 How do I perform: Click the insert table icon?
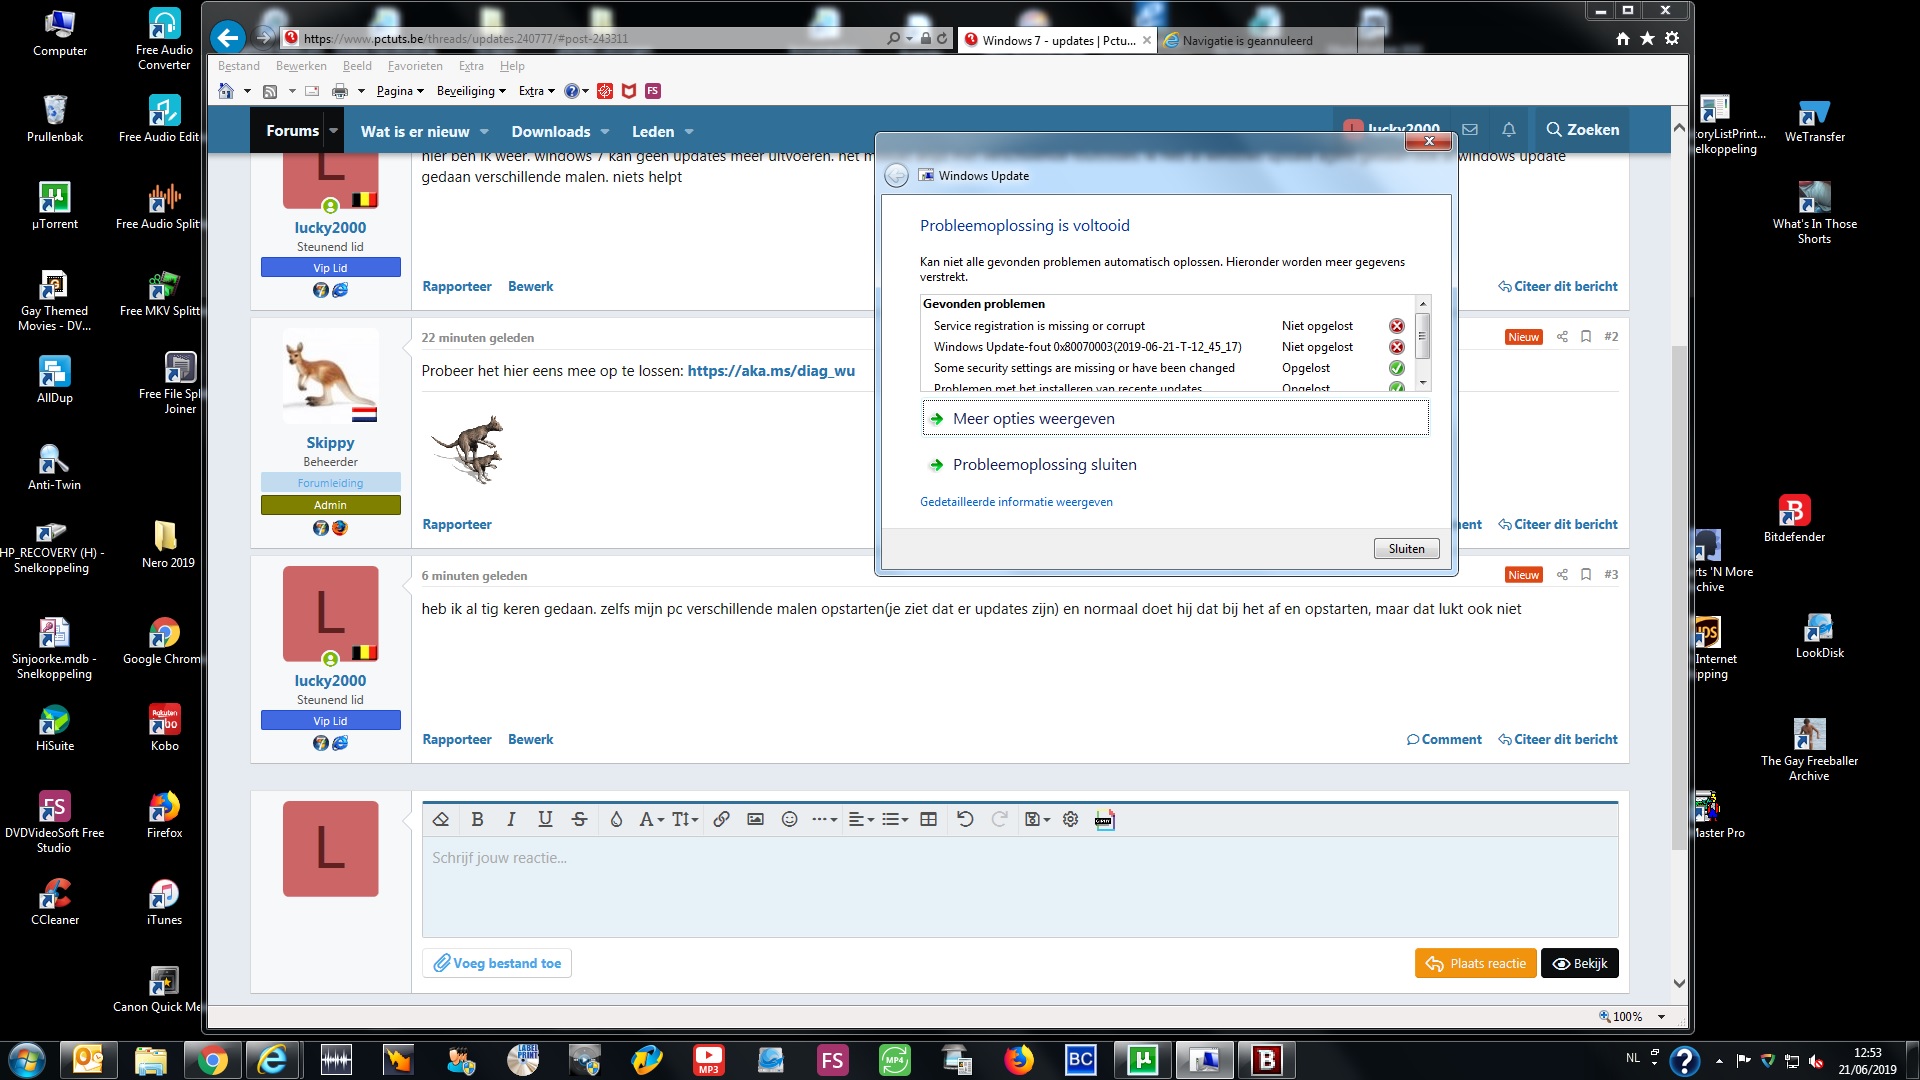point(928,820)
